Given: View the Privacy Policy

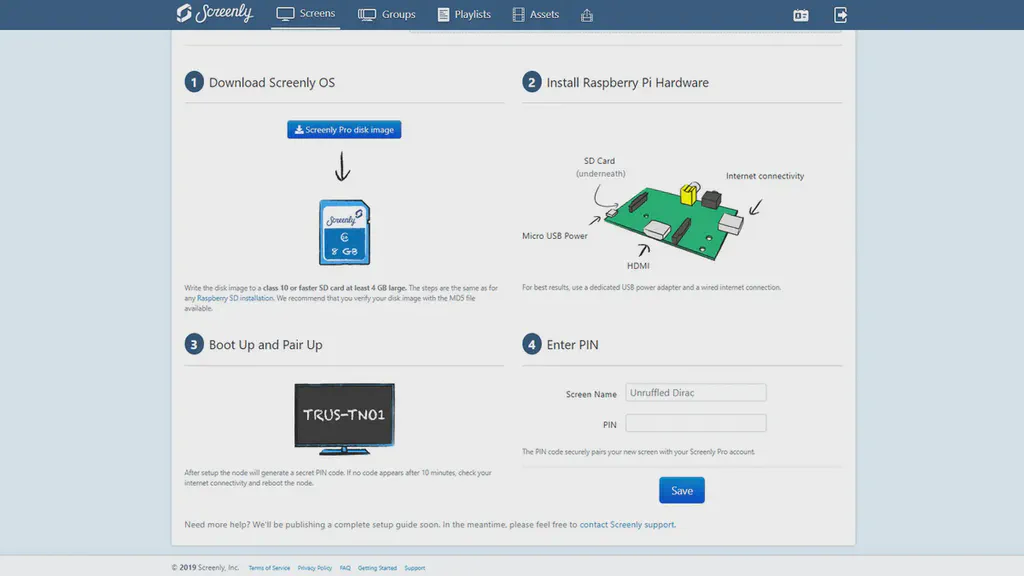Looking at the screenshot, I should click(x=315, y=567).
